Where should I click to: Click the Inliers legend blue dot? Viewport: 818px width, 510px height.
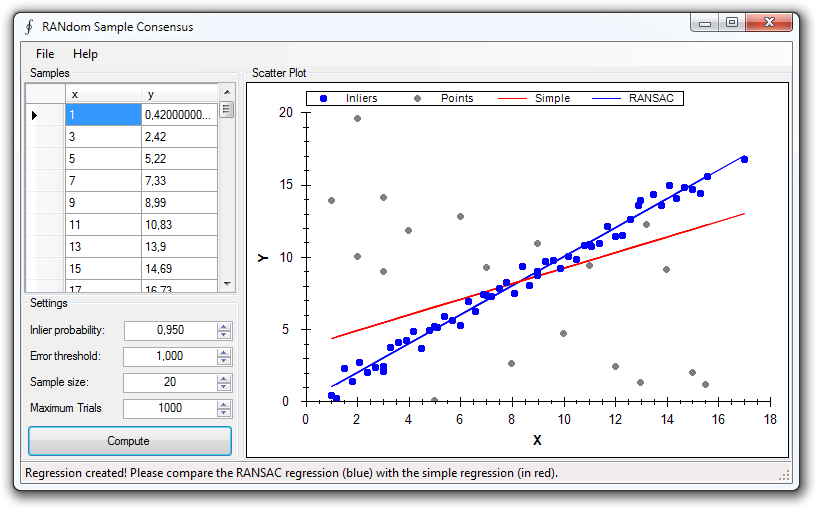pos(323,98)
